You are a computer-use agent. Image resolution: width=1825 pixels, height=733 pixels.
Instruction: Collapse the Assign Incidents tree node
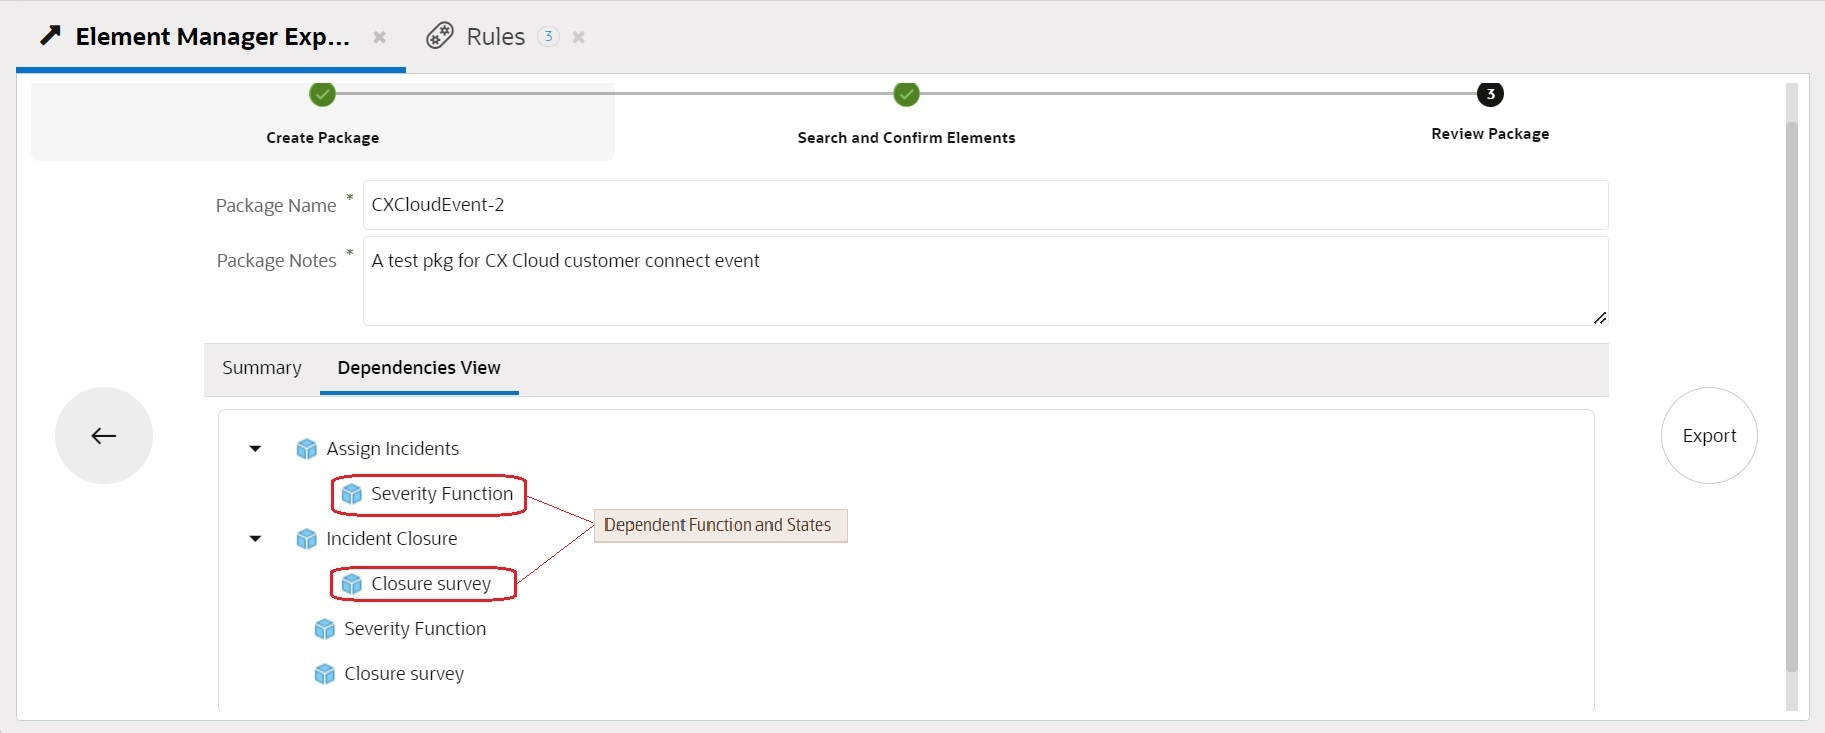point(255,449)
